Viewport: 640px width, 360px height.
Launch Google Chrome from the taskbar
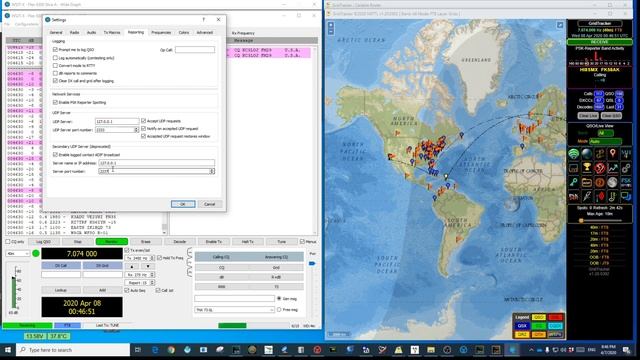[171, 350]
